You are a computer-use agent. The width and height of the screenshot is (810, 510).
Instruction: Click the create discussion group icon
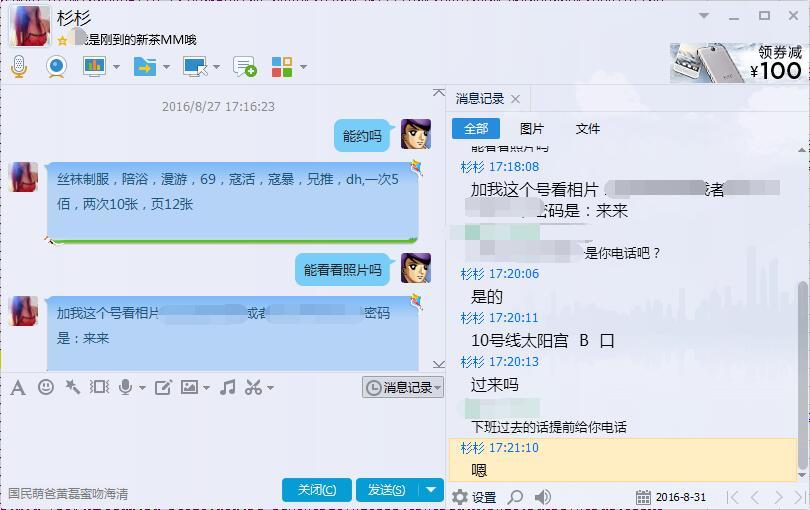point(244,67)
